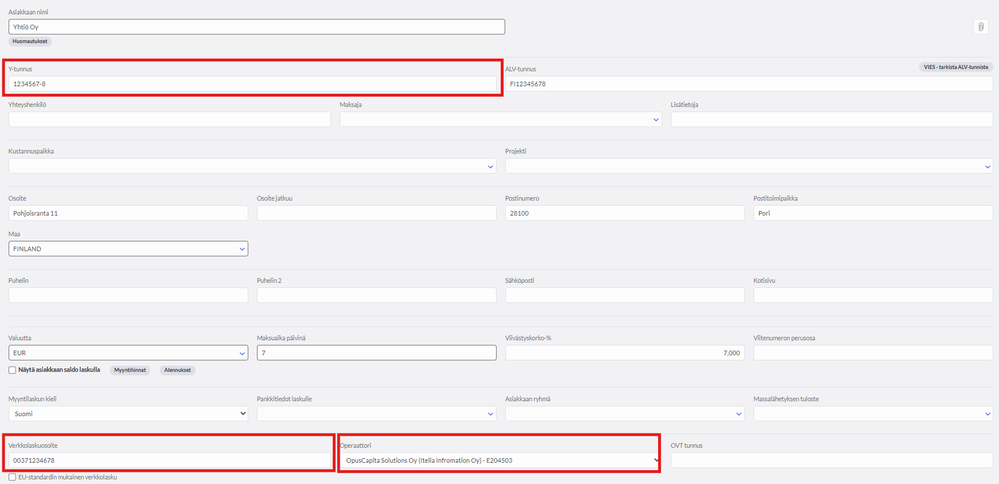
Task: Click VIES - tarkista ALV-tunniste button
Action: point(956,67)
